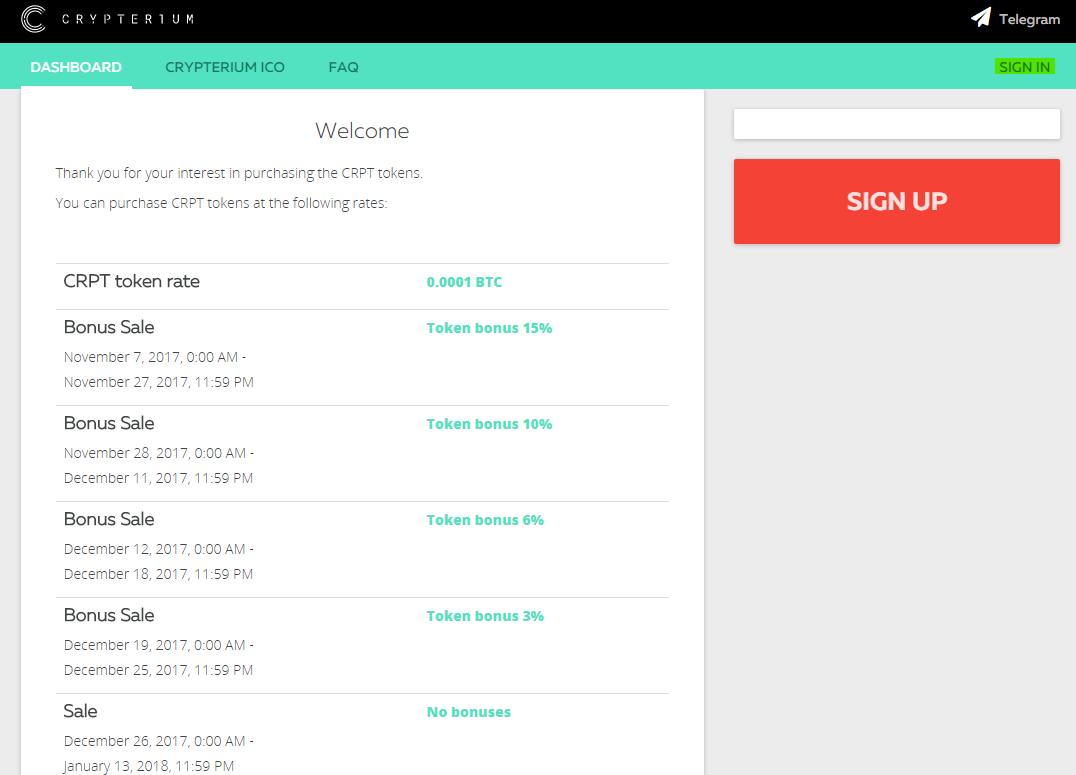Viewport: 1076px width, 775px height.
Task: Click the Bonus Sale heading with 6% bonus
Action: (109, 520)
